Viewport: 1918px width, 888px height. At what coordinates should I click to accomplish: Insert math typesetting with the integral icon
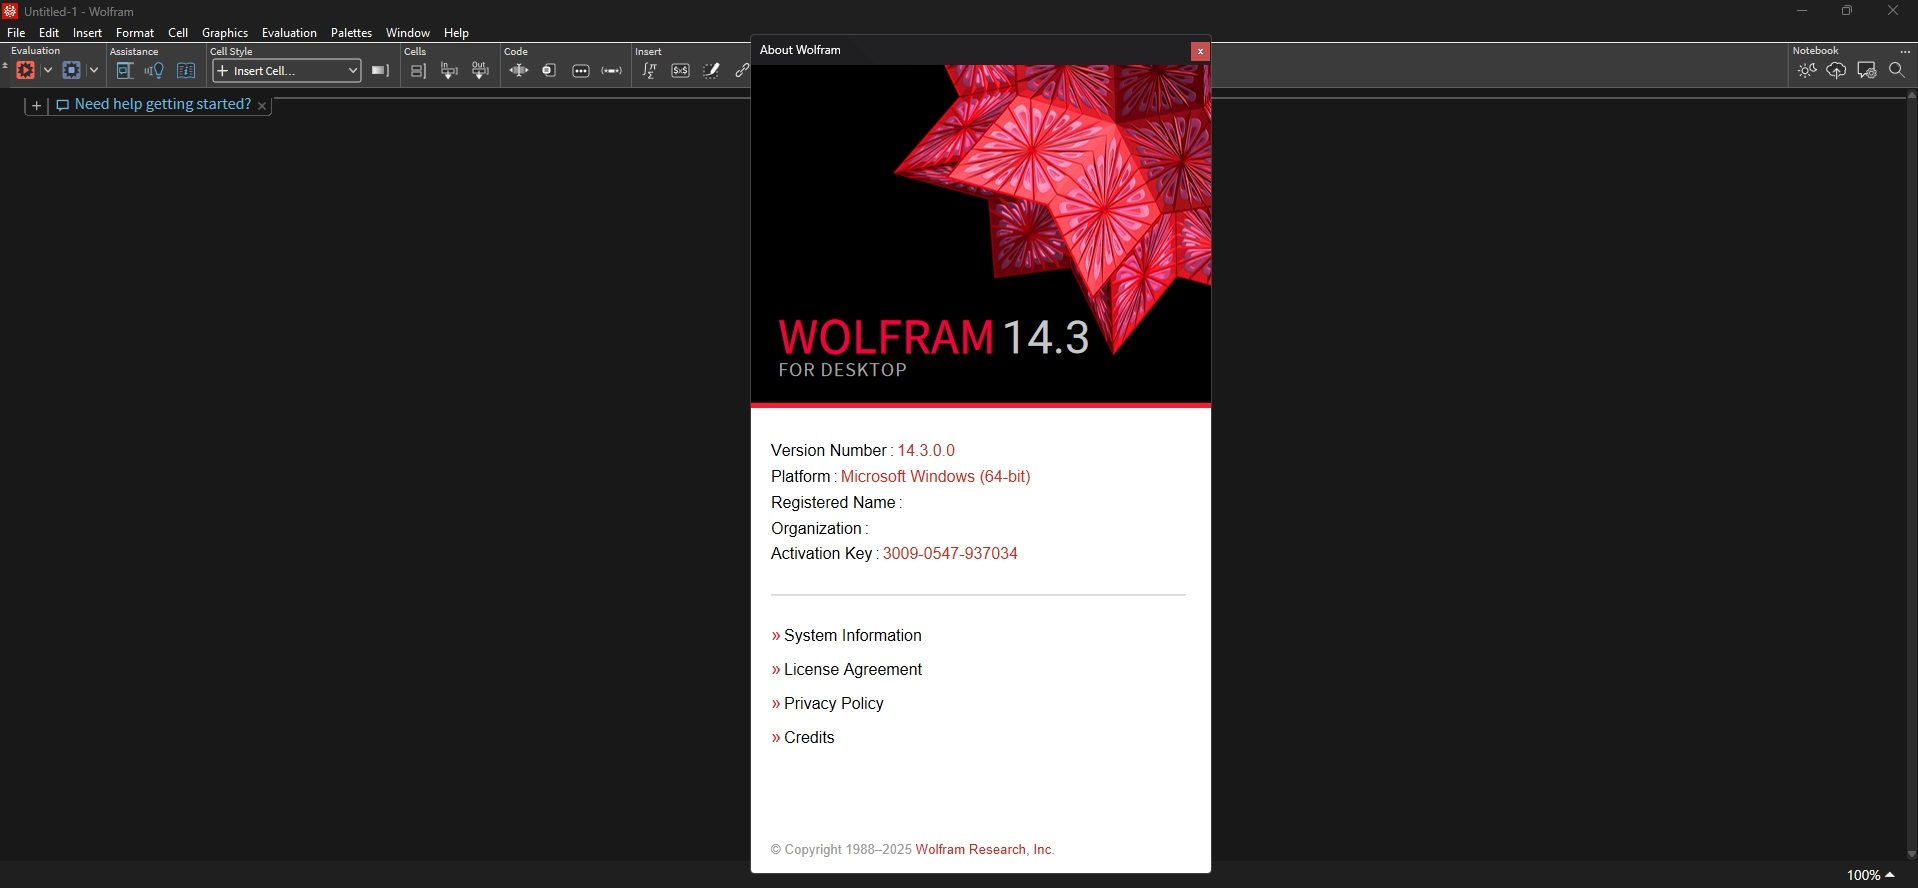click(x=650, y=71)
